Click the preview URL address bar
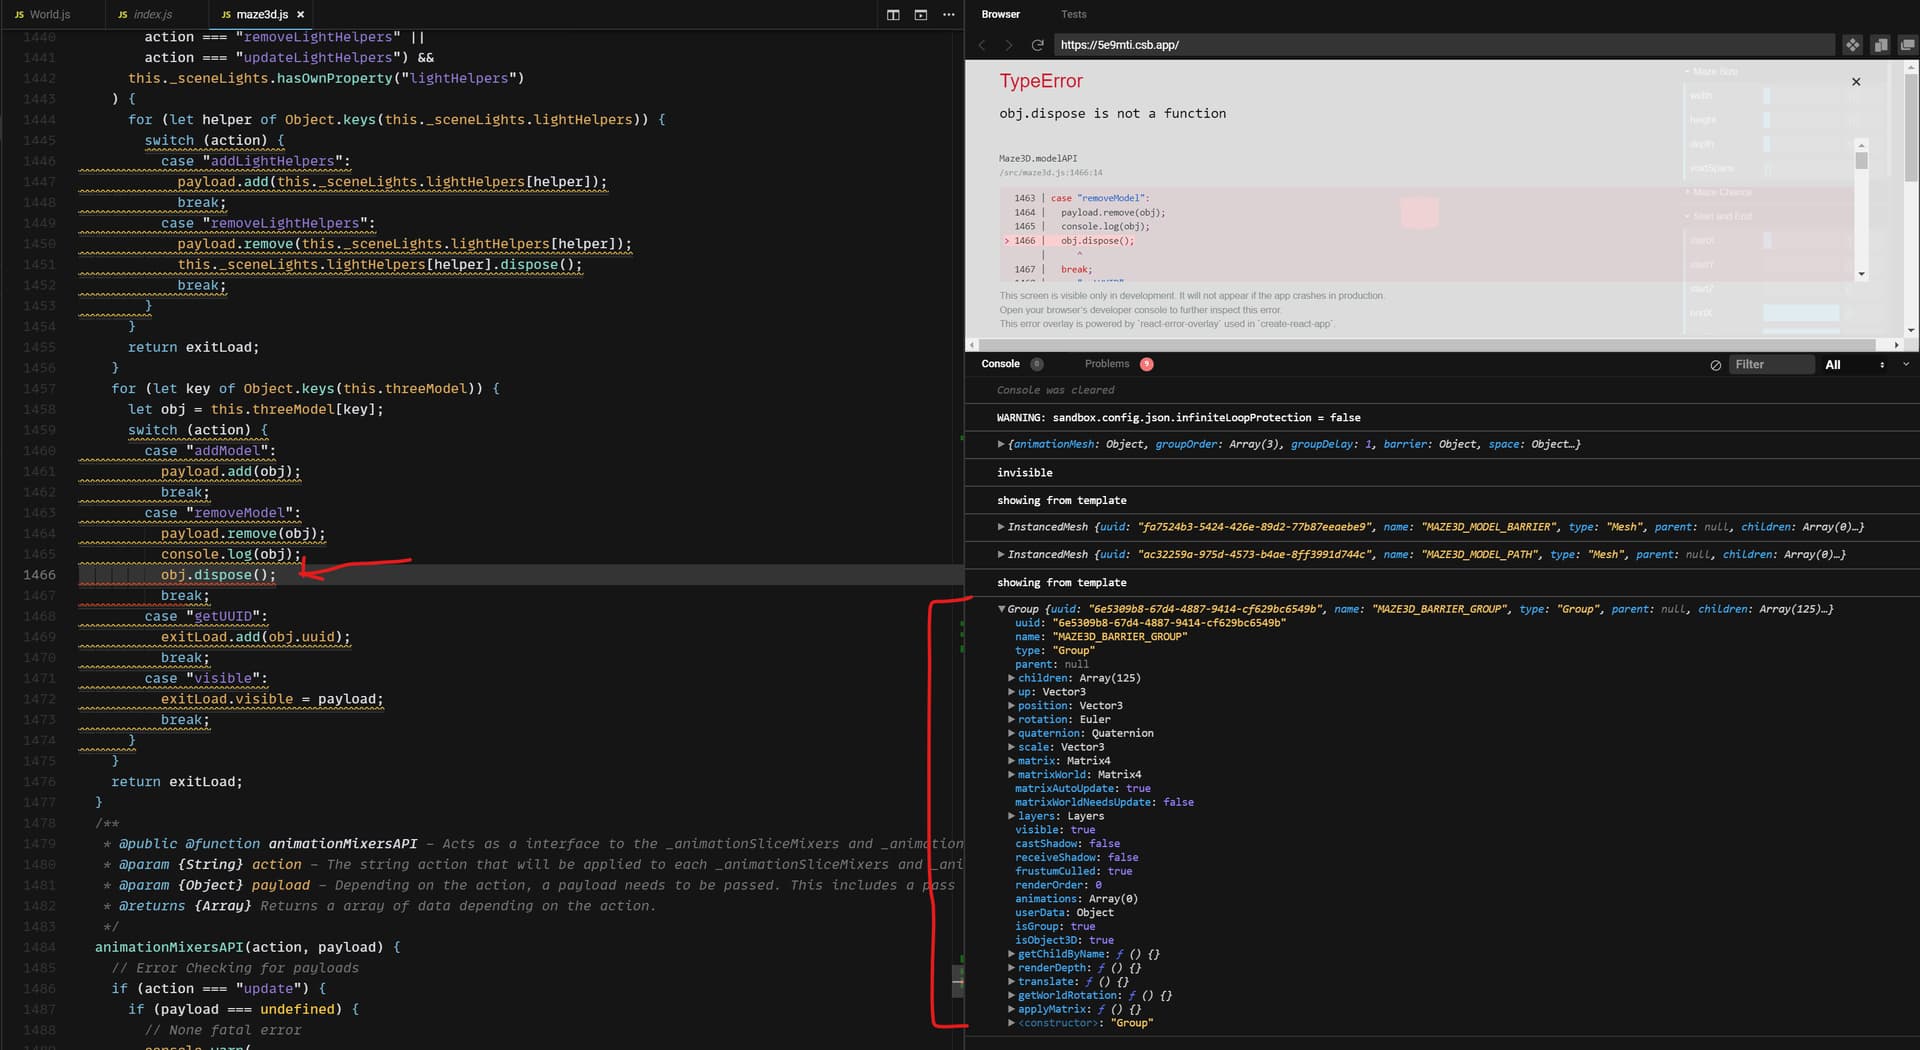This screenshot has height=1050, width=1920. pyautogui.click(x=1440, y=45)
